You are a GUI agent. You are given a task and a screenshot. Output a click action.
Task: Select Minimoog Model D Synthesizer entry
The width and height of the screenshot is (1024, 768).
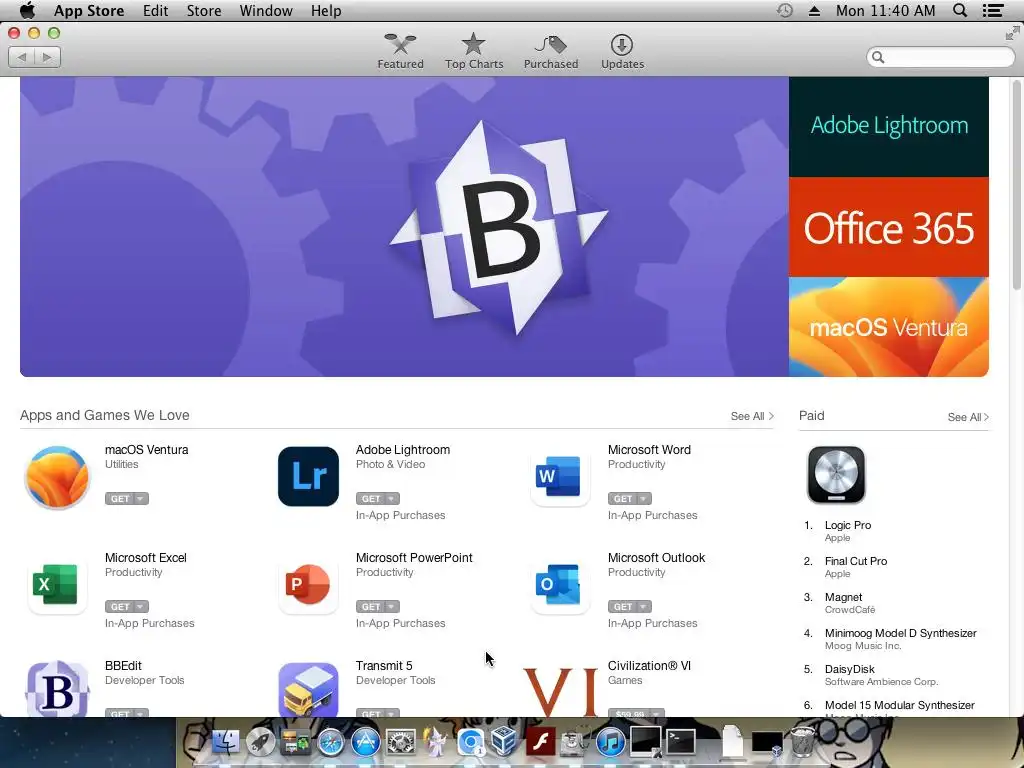(x=901, y=633)
